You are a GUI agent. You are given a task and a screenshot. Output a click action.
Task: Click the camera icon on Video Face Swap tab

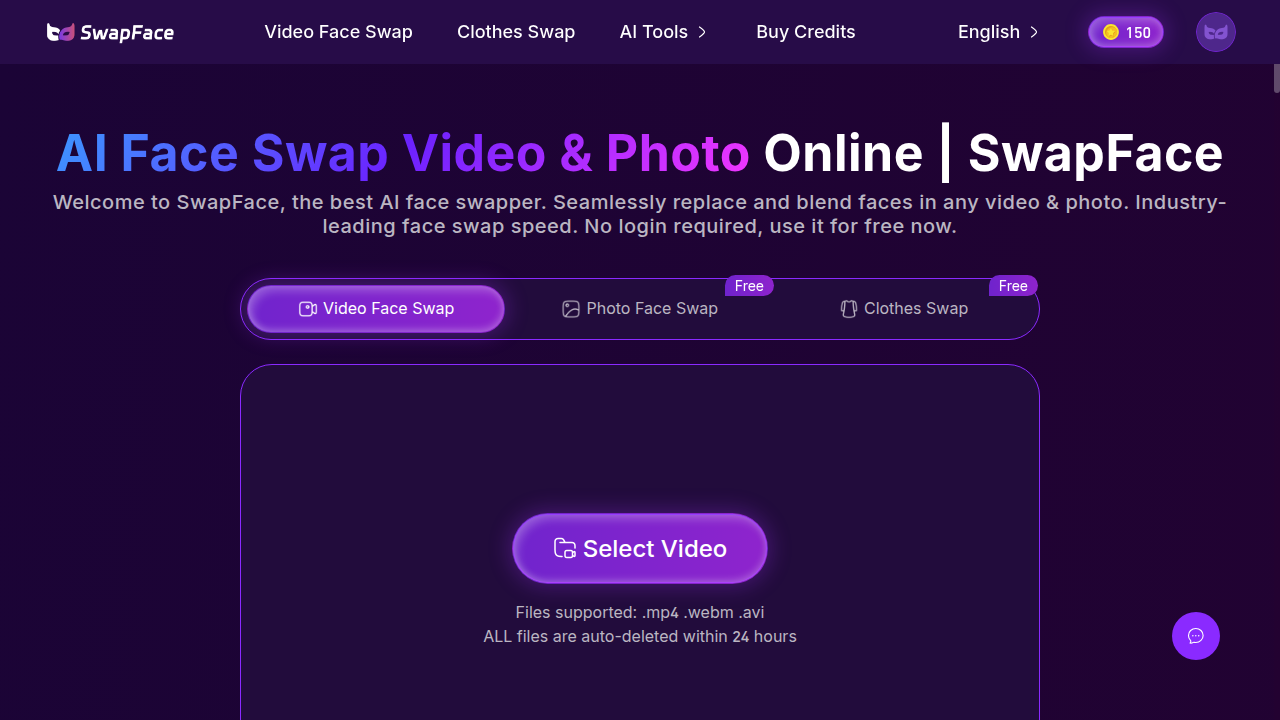[x=308, y=309]
